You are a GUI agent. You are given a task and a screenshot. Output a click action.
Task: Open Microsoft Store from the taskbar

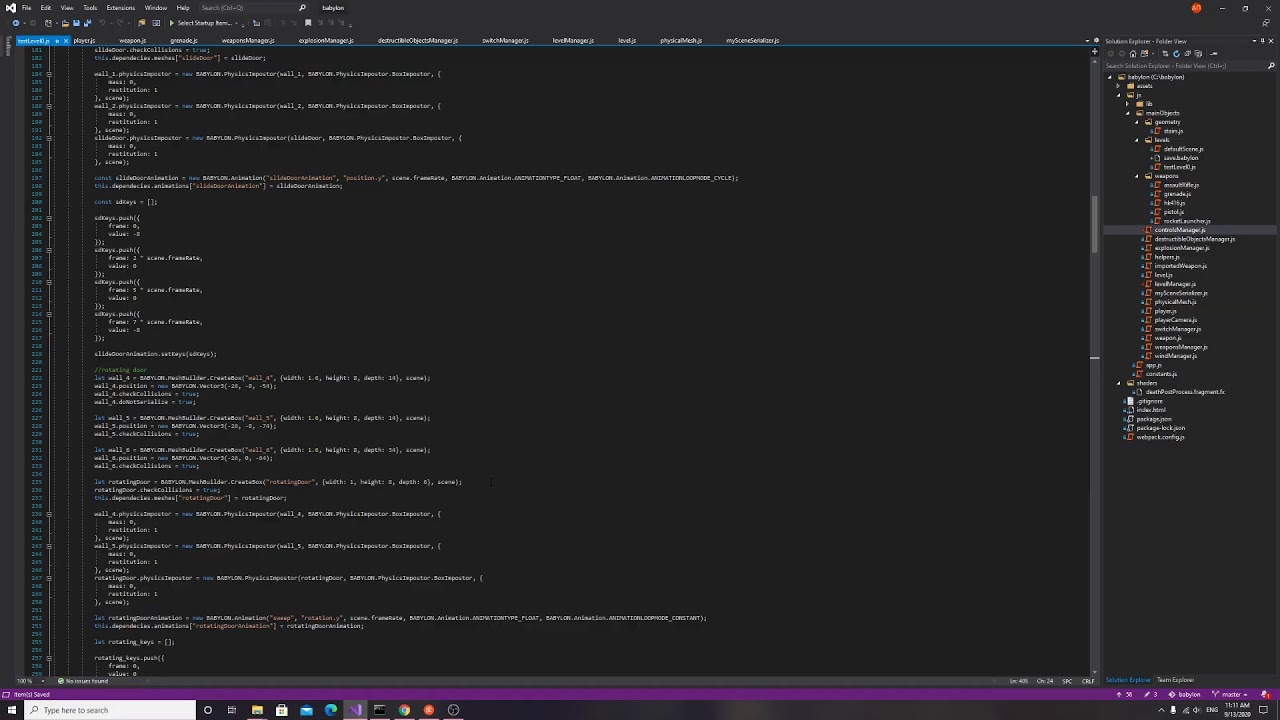(x=282, y=710)
